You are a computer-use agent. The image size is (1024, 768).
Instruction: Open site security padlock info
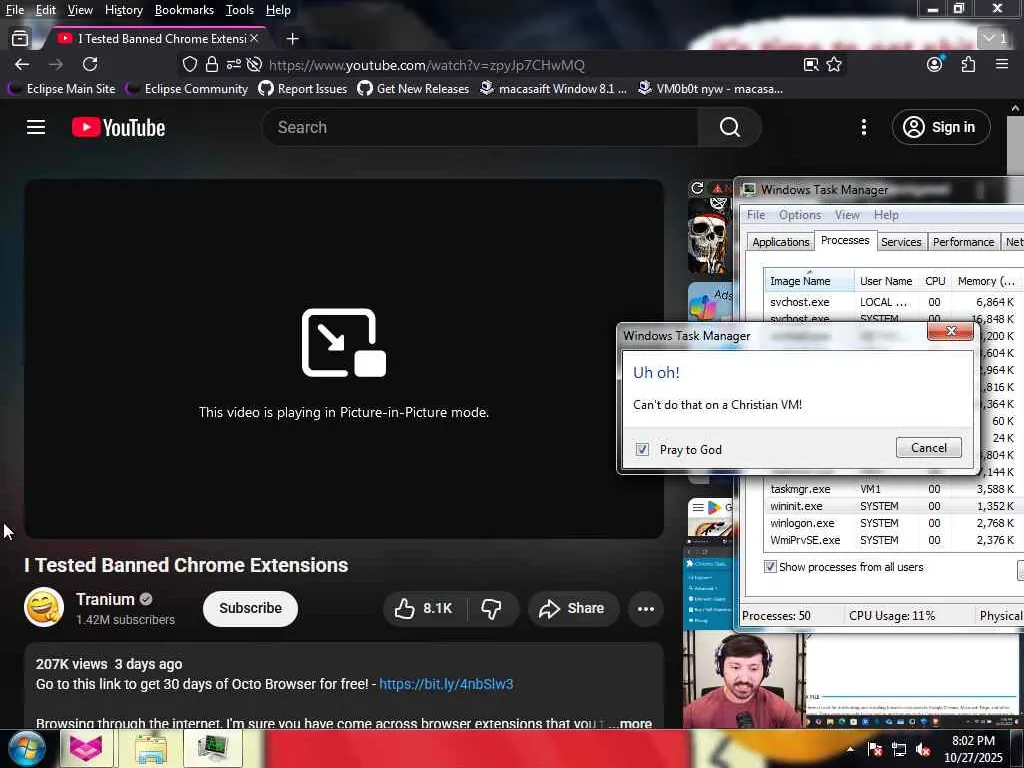(212, 64)
